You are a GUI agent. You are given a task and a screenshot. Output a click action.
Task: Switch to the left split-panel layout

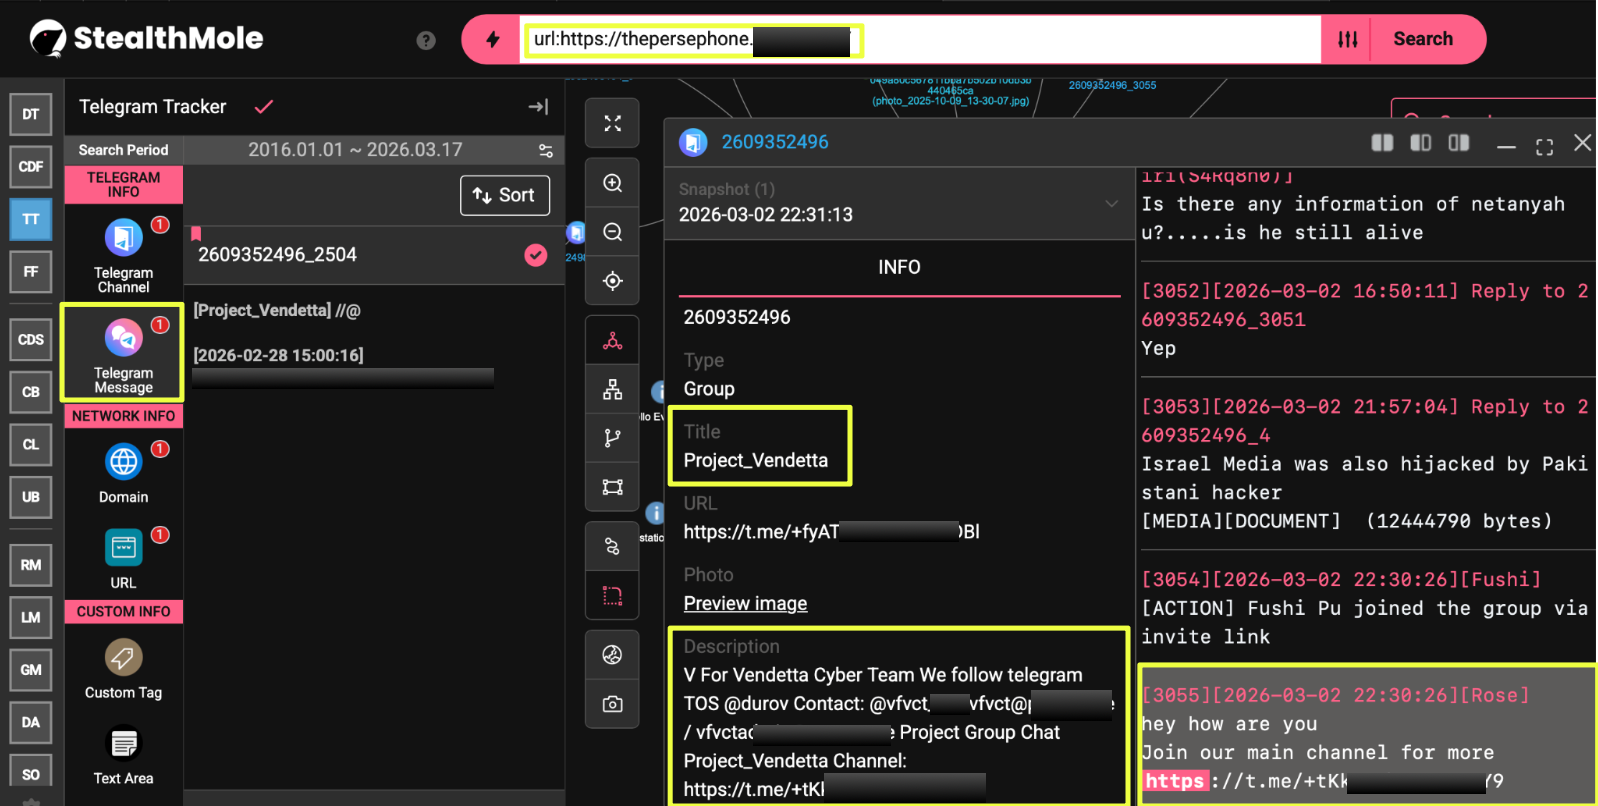pos(1382,143)
